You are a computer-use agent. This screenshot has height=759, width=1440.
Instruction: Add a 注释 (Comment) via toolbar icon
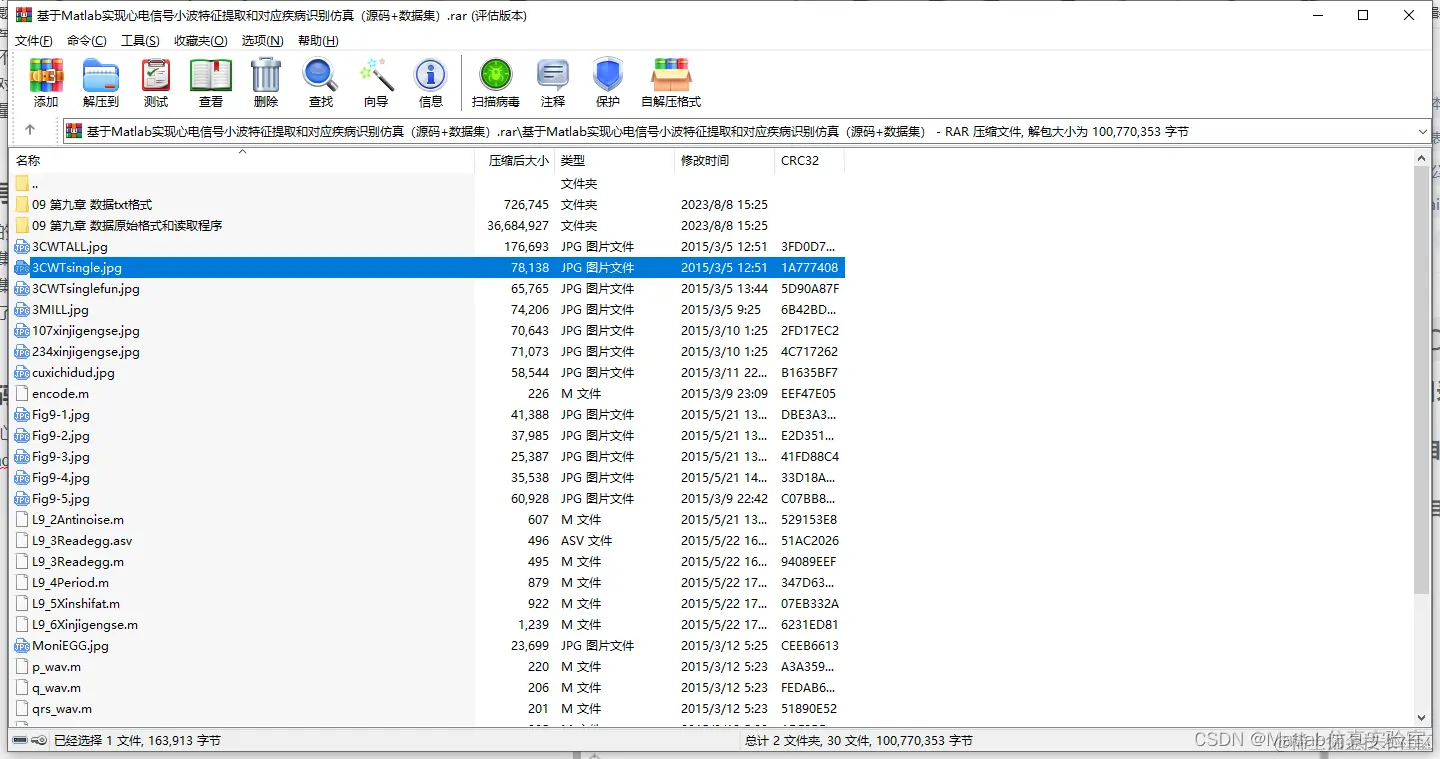click(553, 82)
